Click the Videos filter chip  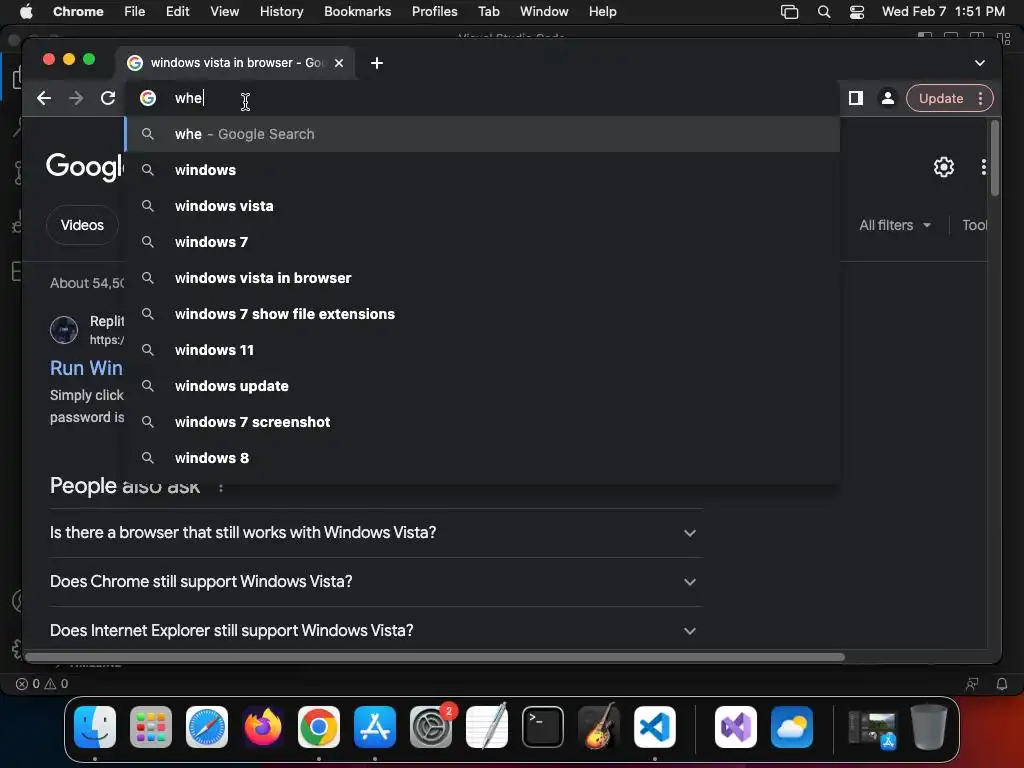pos(82,225)
